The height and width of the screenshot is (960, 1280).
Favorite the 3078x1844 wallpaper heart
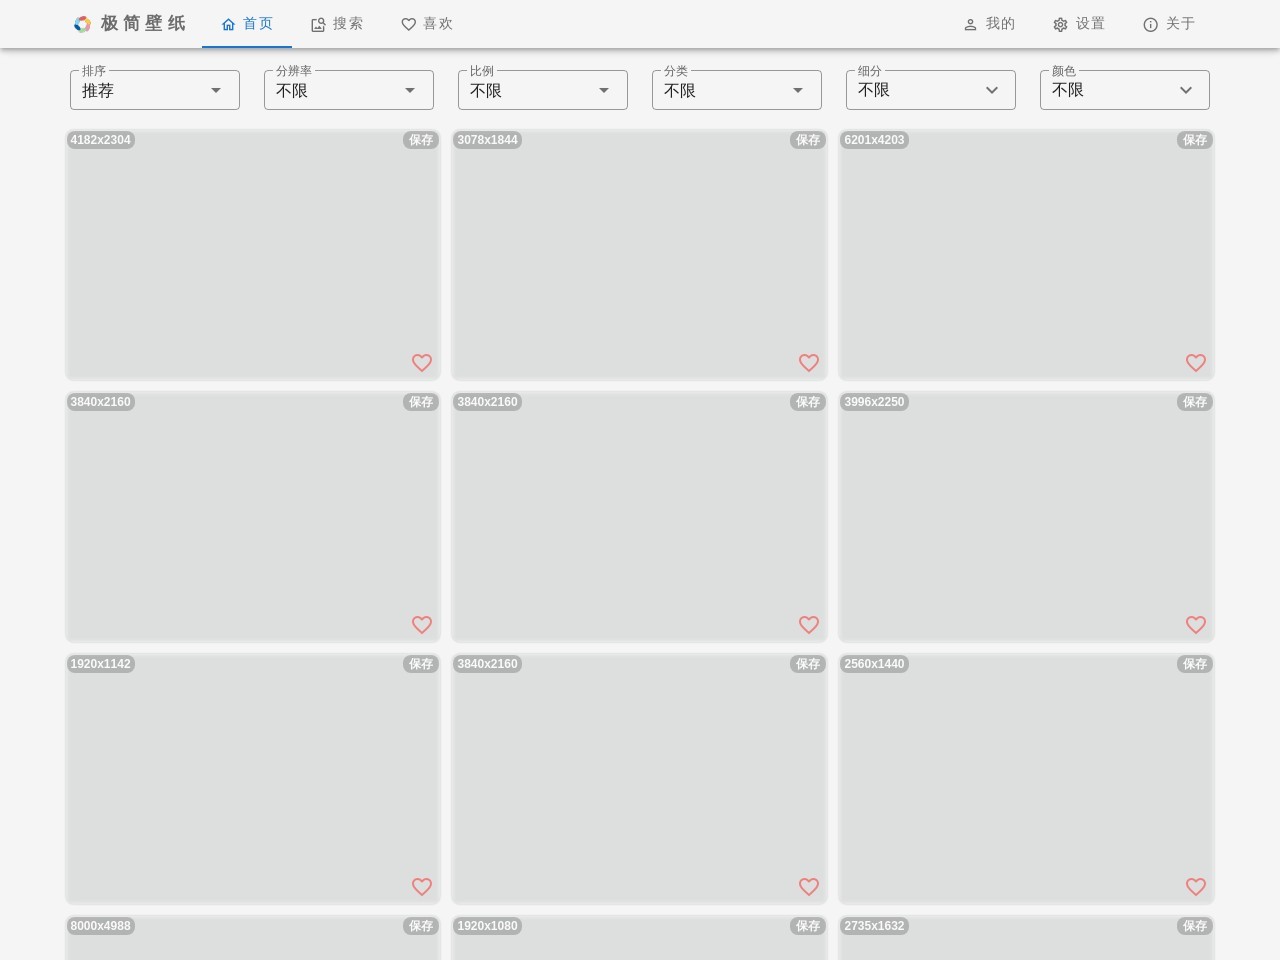point(809,363)
